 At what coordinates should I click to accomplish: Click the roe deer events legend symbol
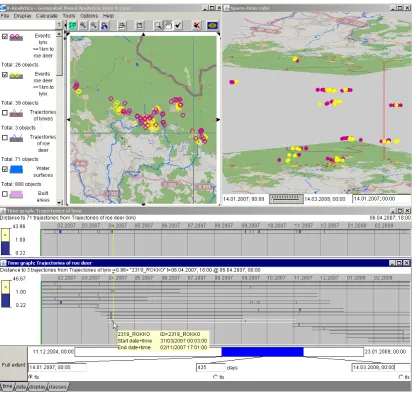pyautogui.click(x=16, y=76)
